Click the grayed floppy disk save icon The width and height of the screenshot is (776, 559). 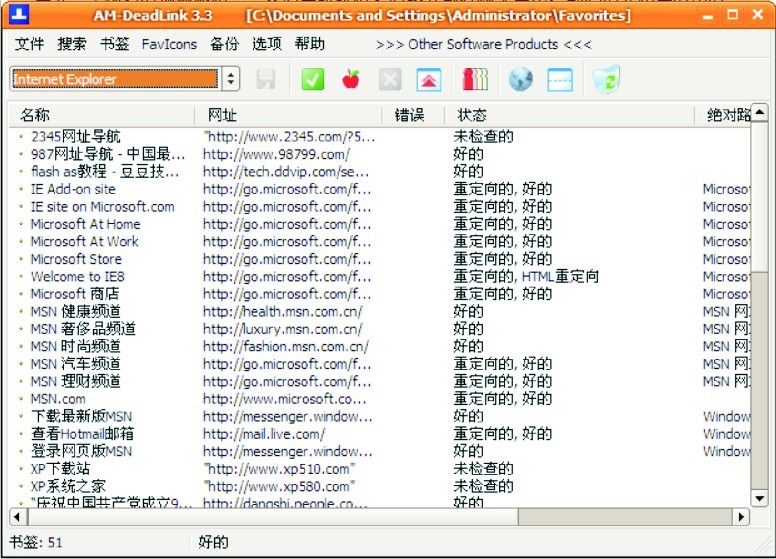click(x=266, y=79)
